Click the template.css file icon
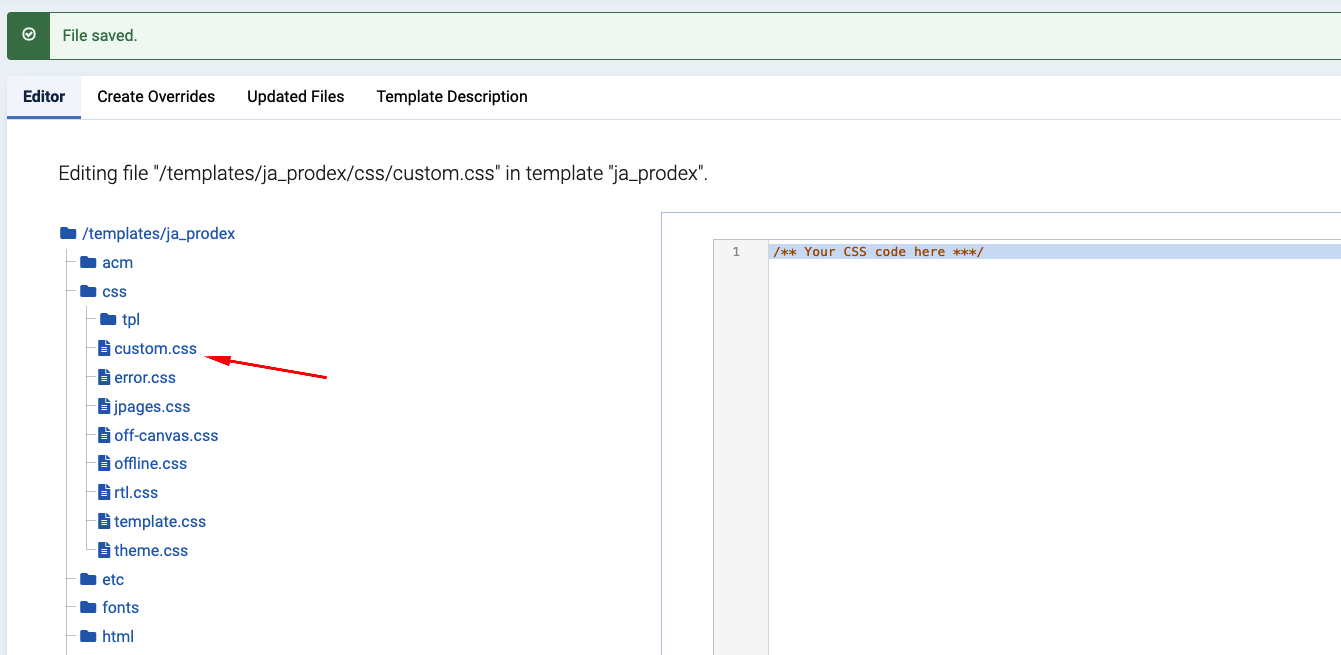 [x=104, y=522]
